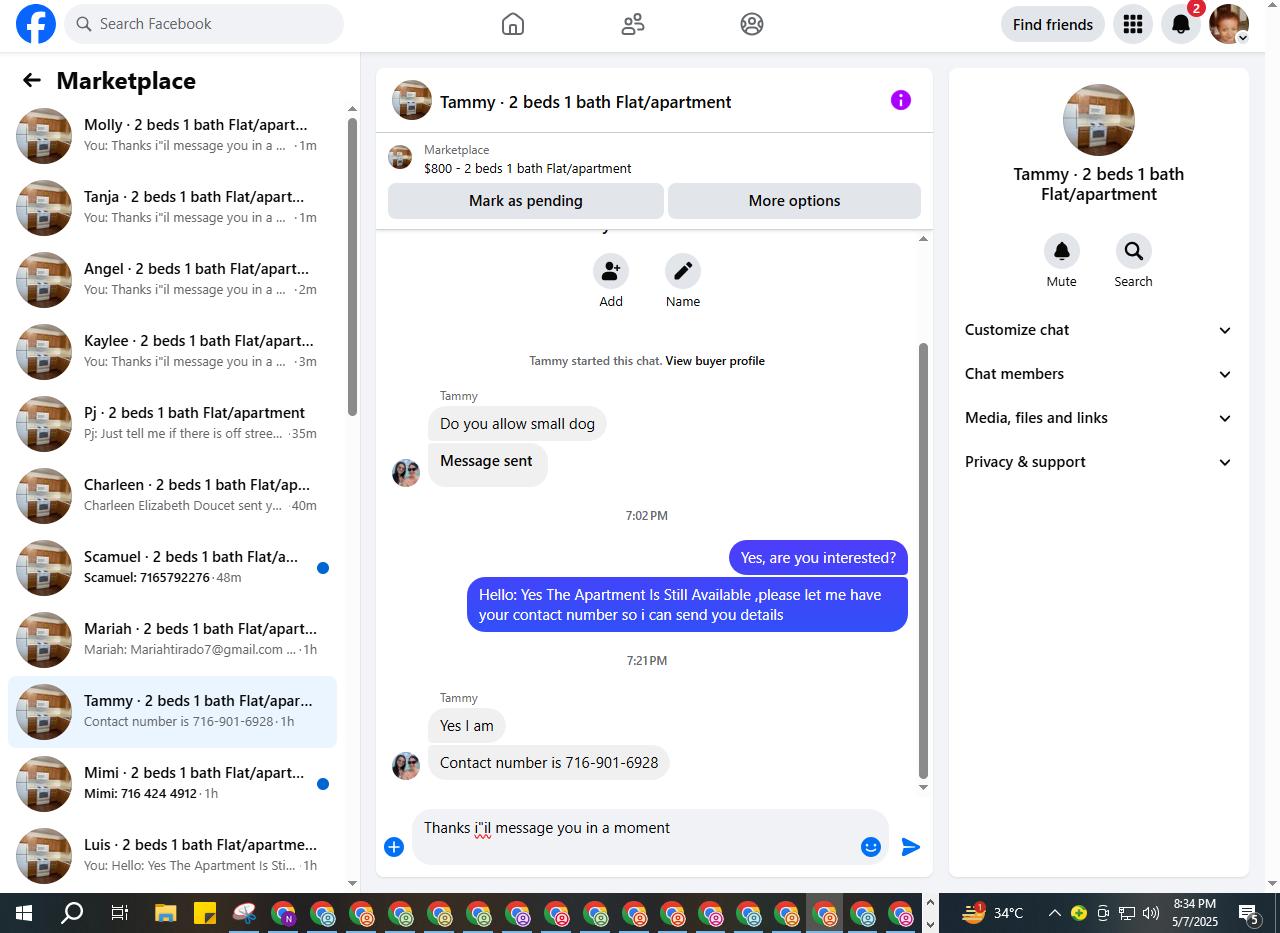1280x933 pixels.
Task: Open the notifications bell with badge
Action: (x=1181, y=24)
